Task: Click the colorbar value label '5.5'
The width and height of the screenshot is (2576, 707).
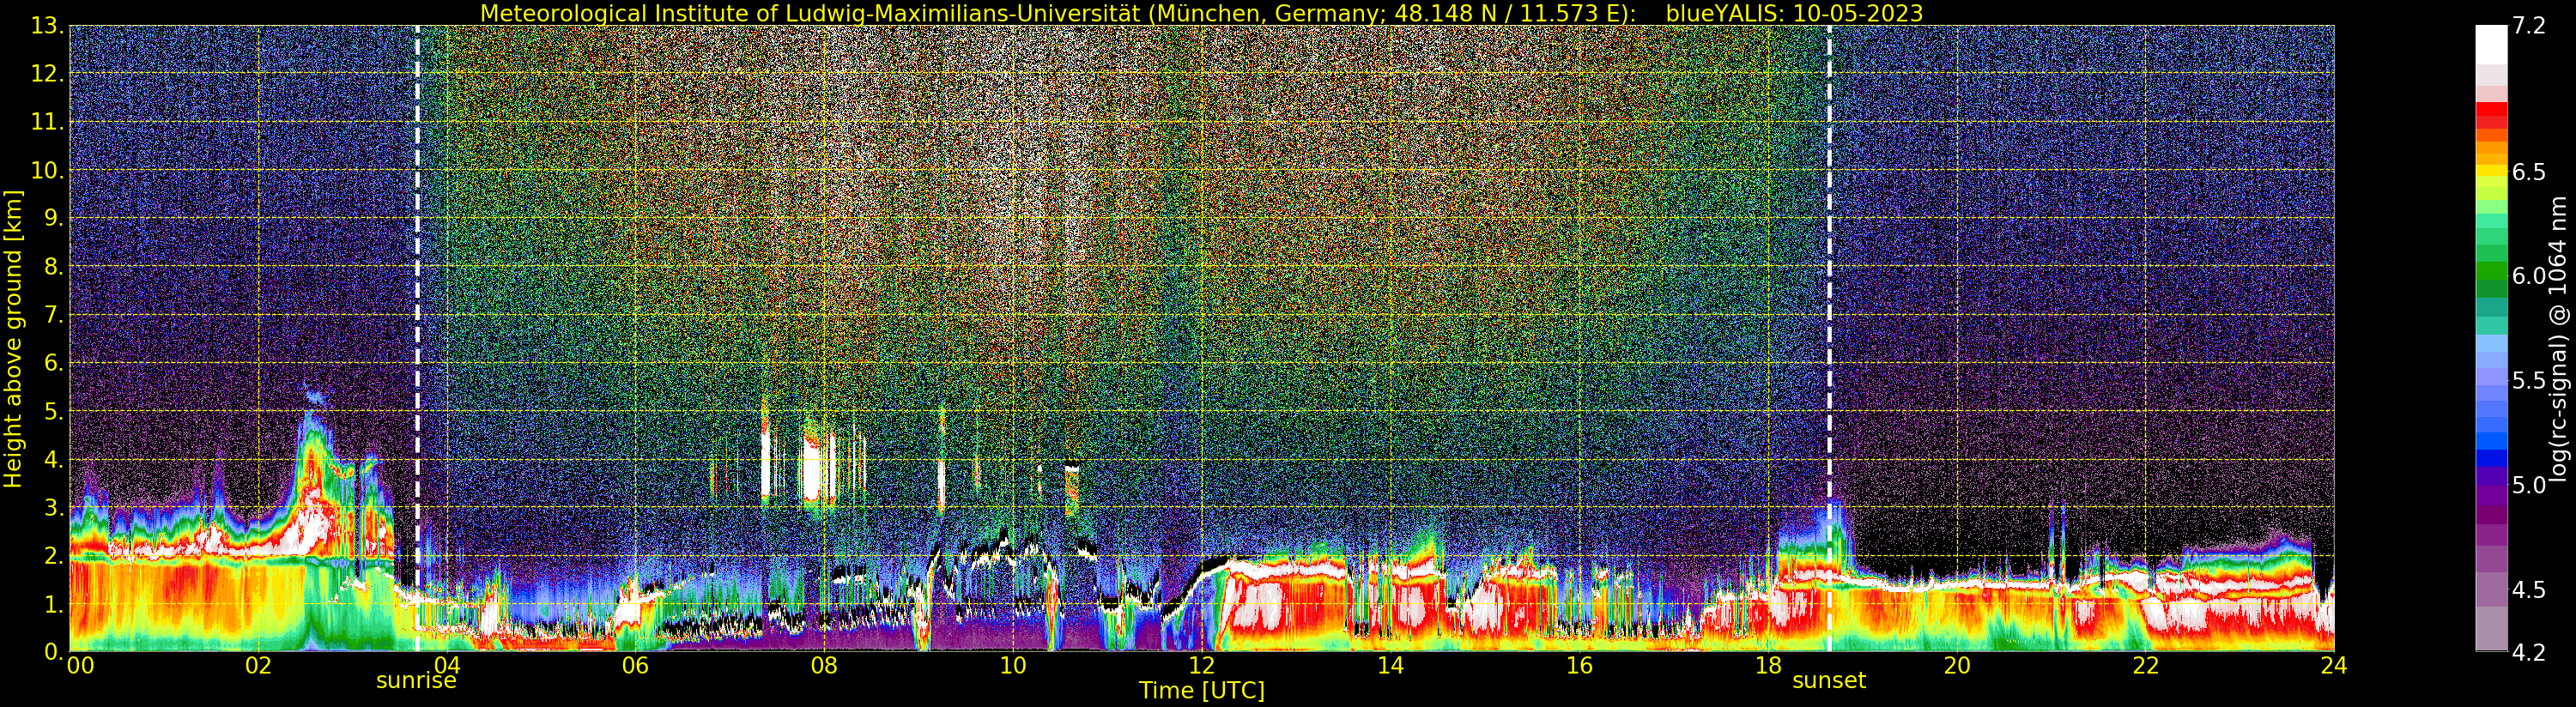Action: (x=2529, y=380)
